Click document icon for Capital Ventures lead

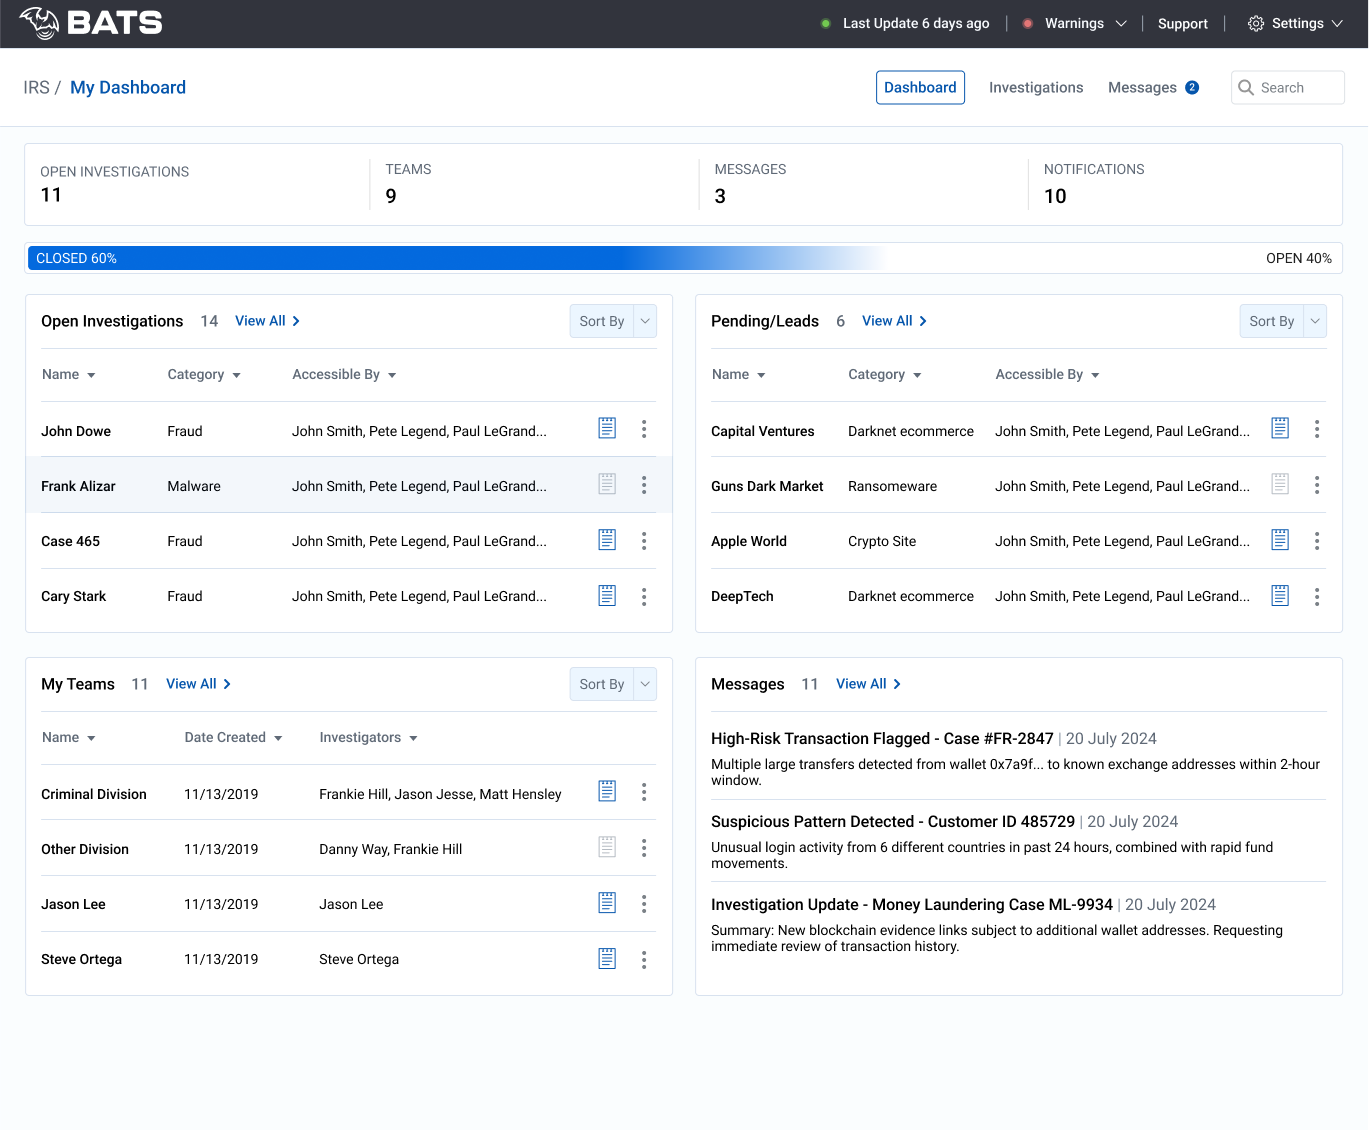click(1280, 428)
